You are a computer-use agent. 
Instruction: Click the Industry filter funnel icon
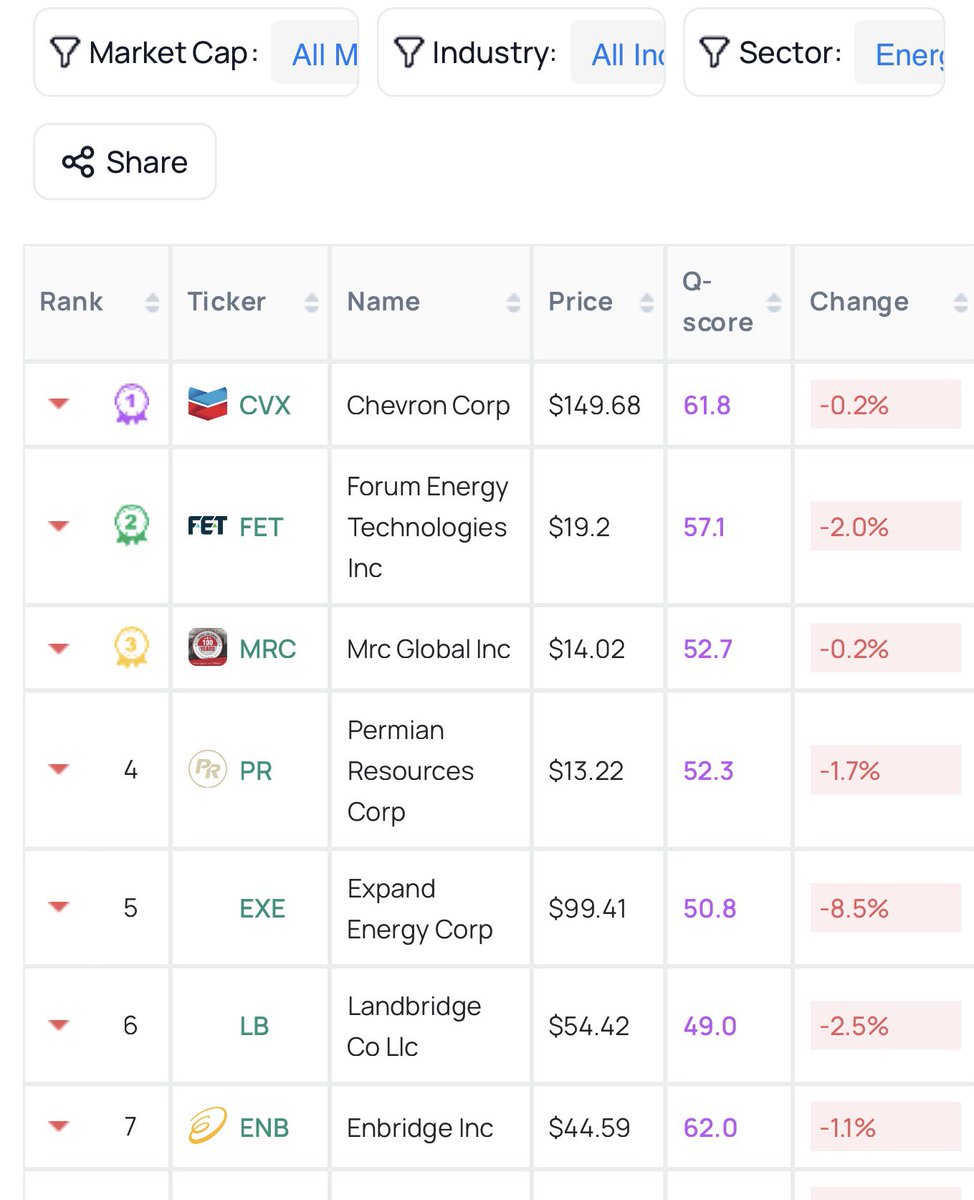click(x=409, y=52)
